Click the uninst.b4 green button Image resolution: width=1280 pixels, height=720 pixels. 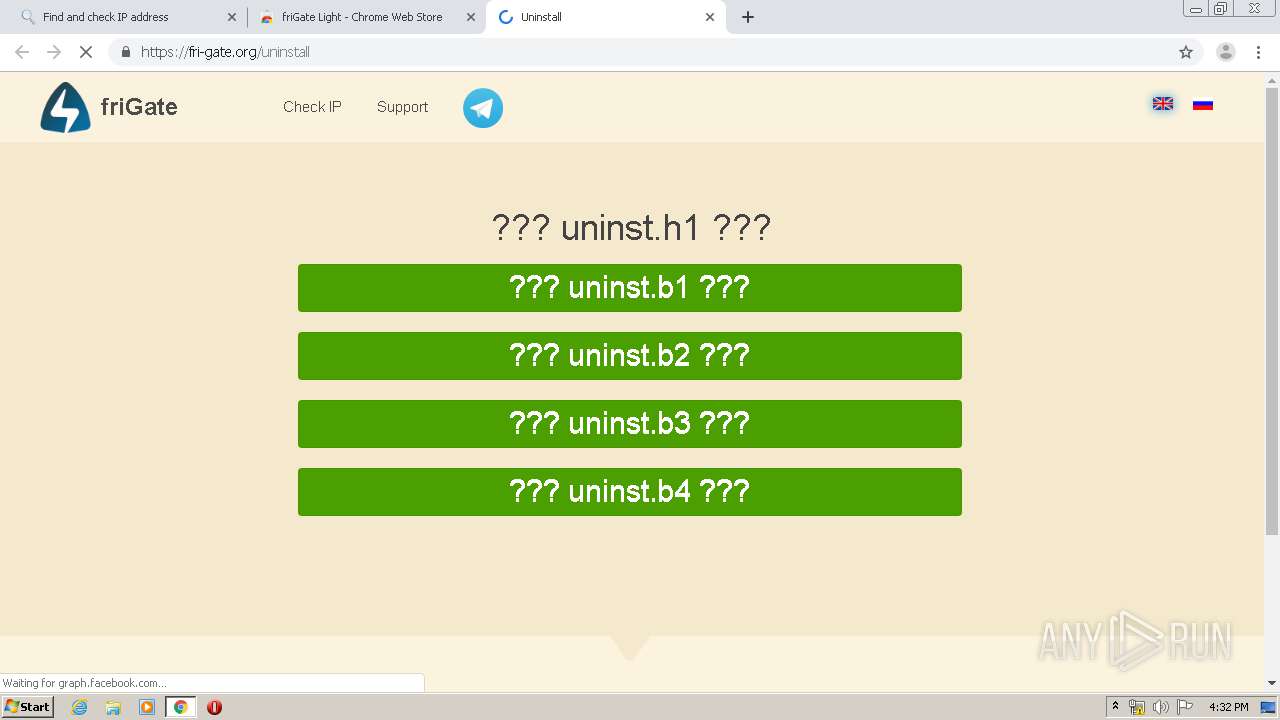point(630,492)
